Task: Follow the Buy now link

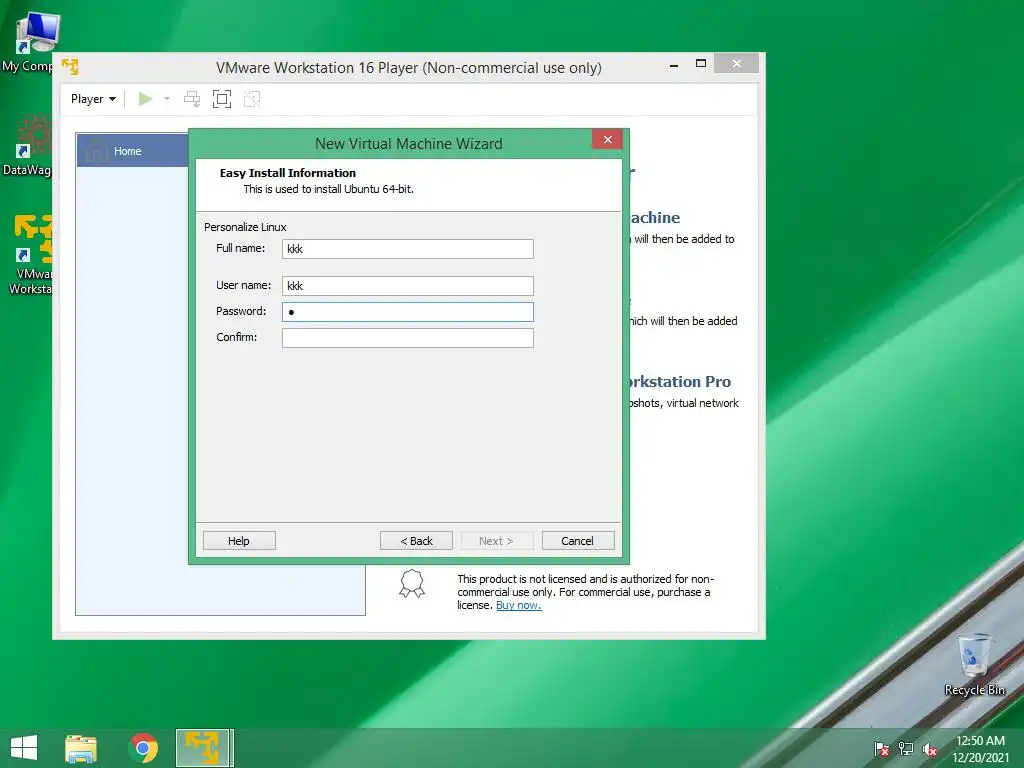Action: [519, 605]
